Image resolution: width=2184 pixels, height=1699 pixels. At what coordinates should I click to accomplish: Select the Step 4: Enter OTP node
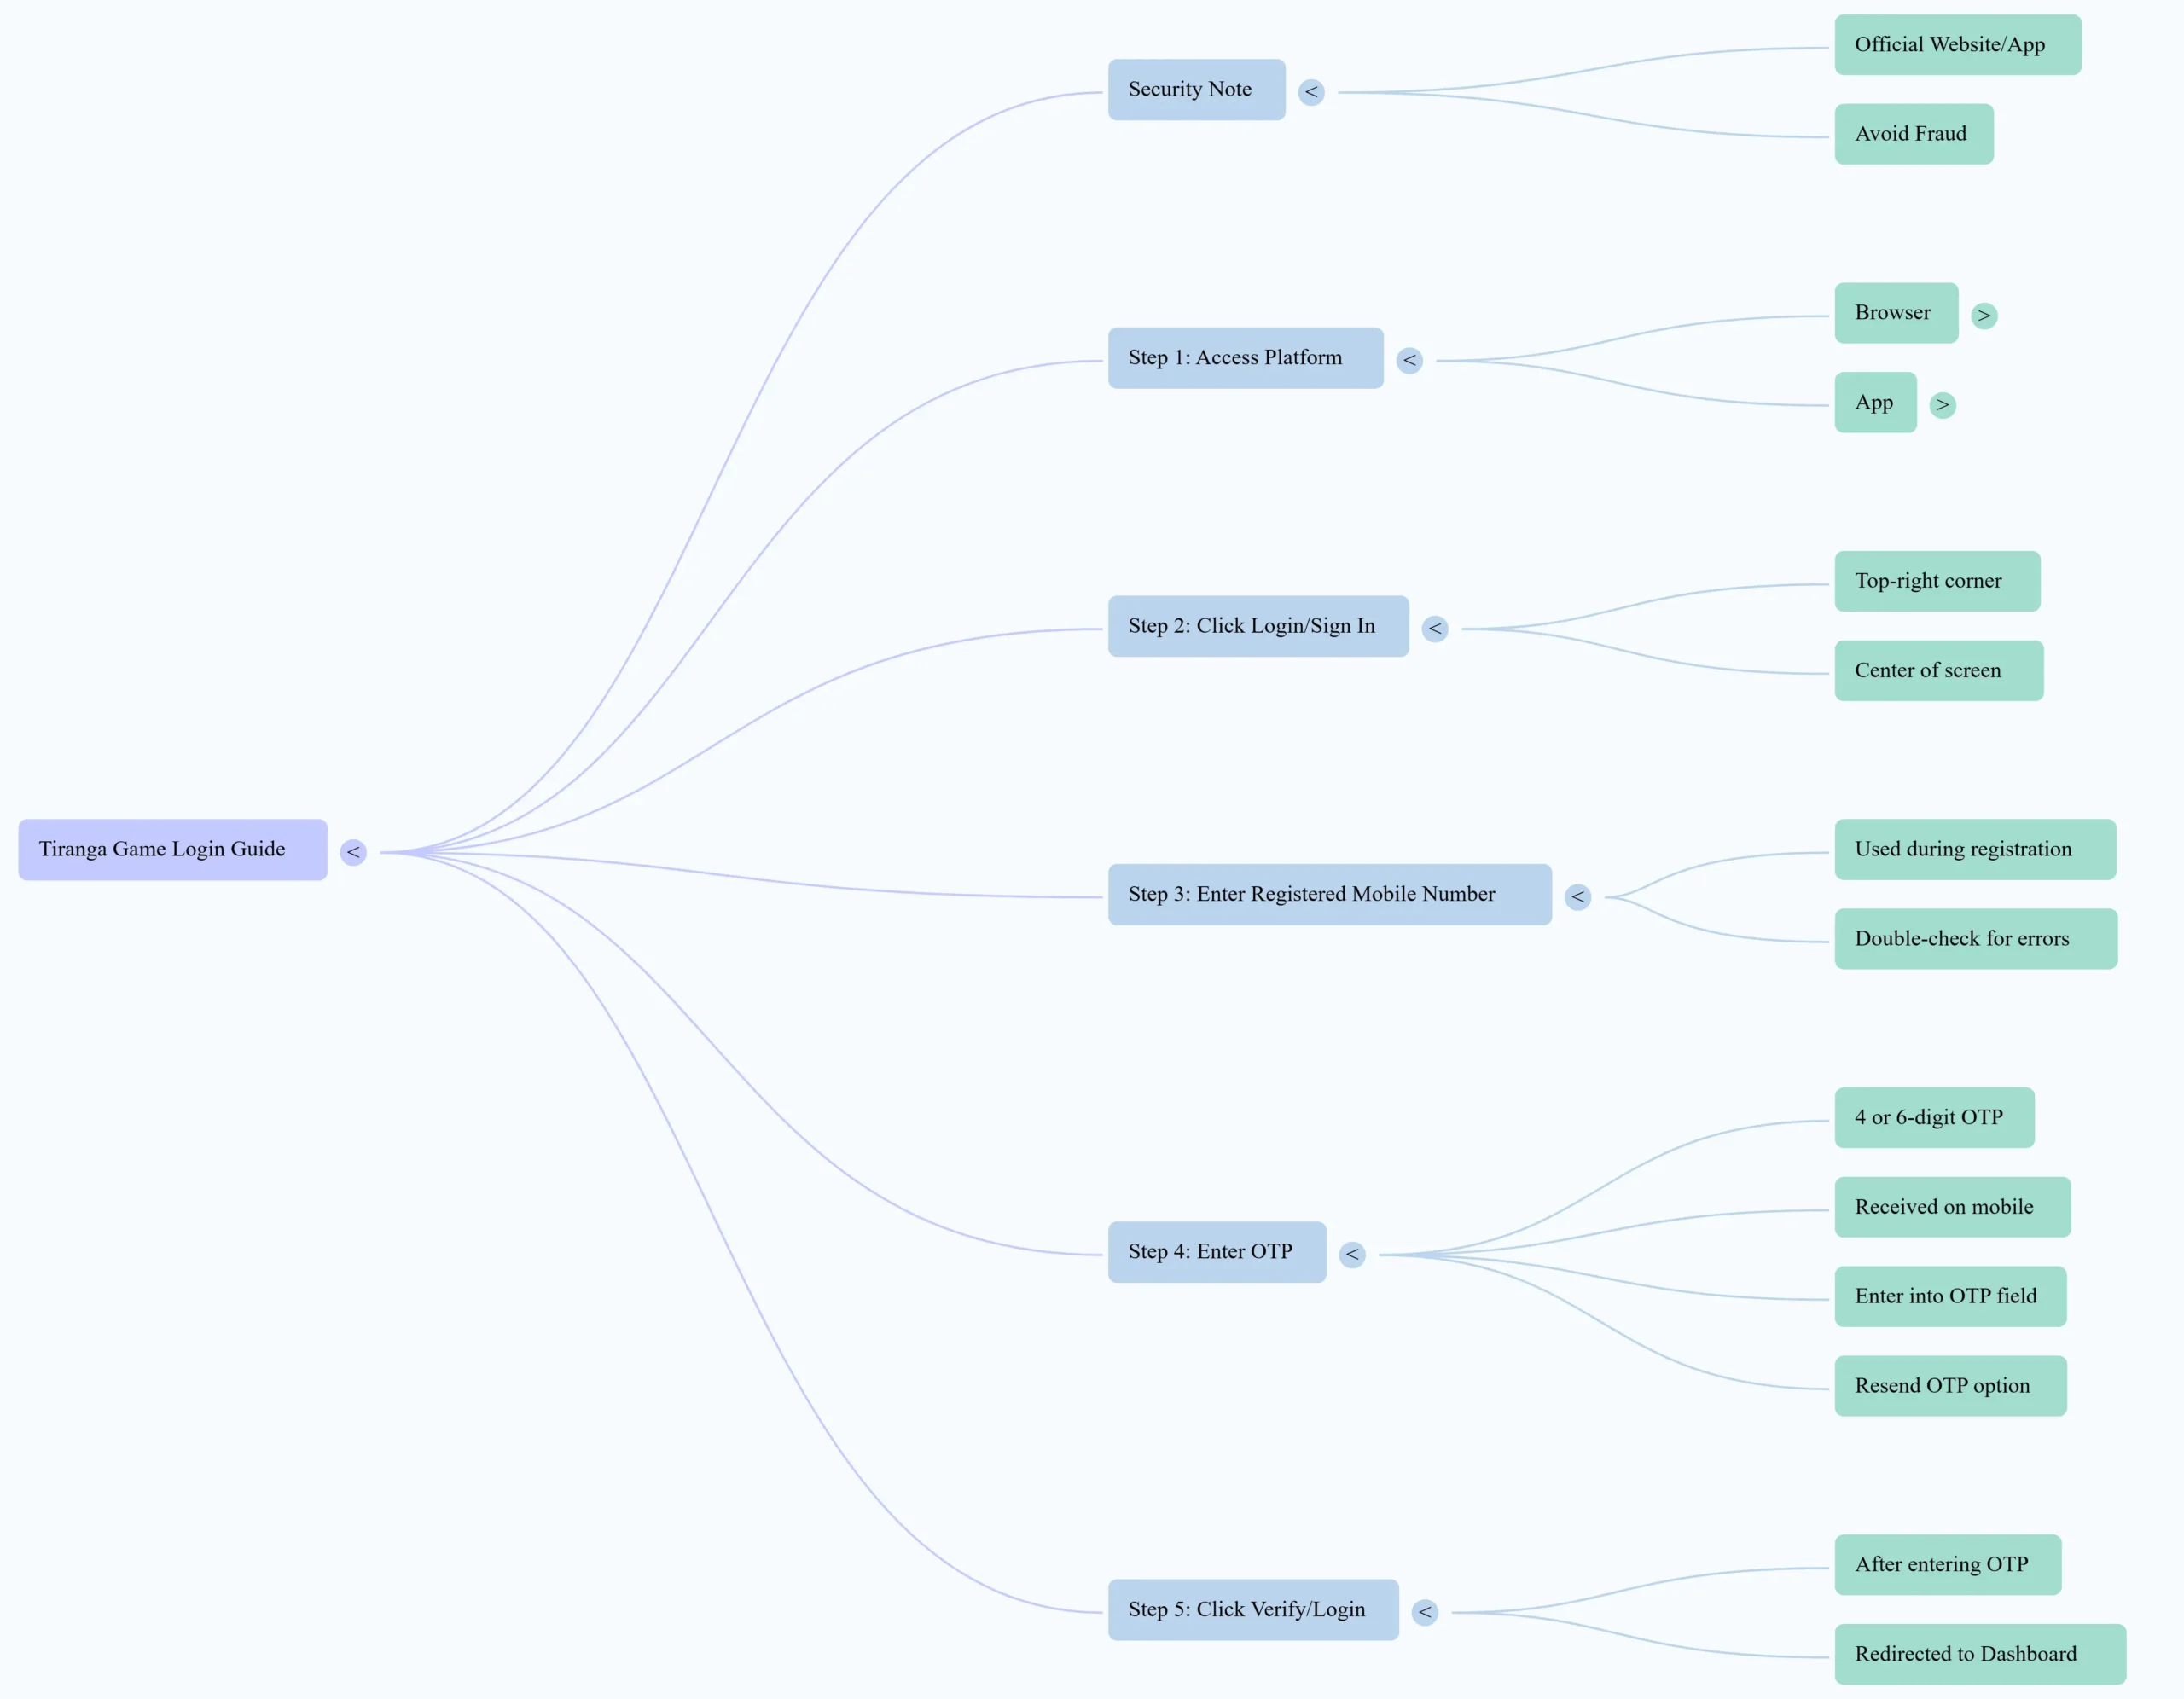[x=1217, y=1252]
